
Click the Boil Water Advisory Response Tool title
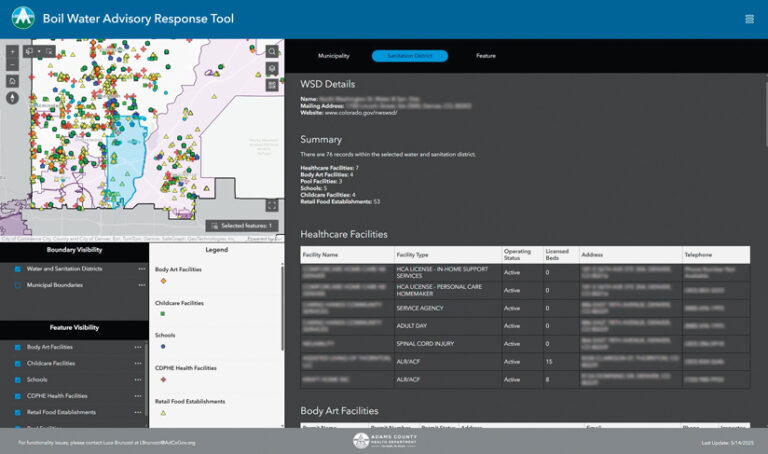(x=138, y=19)
